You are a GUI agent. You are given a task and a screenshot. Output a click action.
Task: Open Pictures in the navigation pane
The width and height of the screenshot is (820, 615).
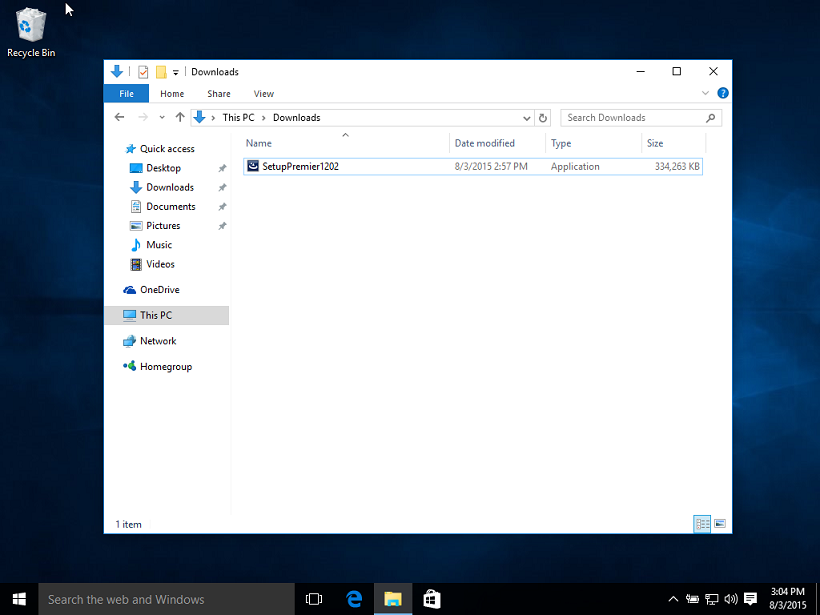pos(163,225)
